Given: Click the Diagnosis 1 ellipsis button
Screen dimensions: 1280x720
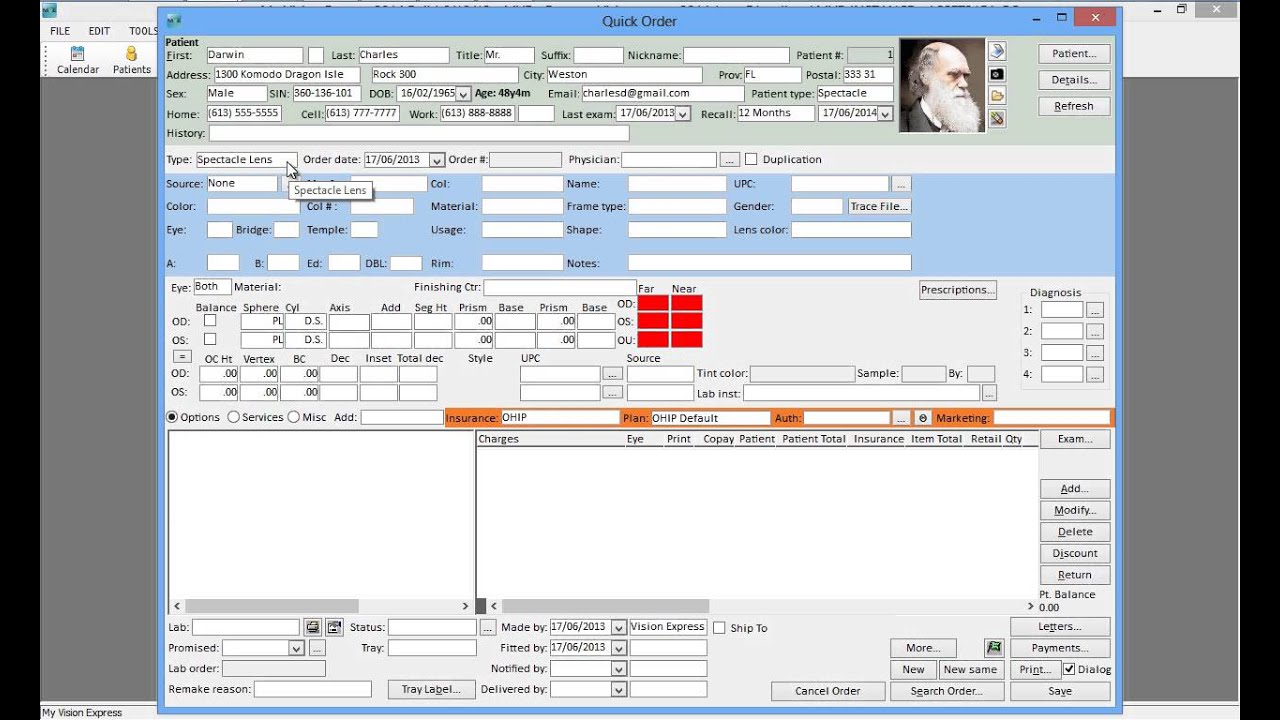Looking at the screenshot, I should (x=1095, y=310).
